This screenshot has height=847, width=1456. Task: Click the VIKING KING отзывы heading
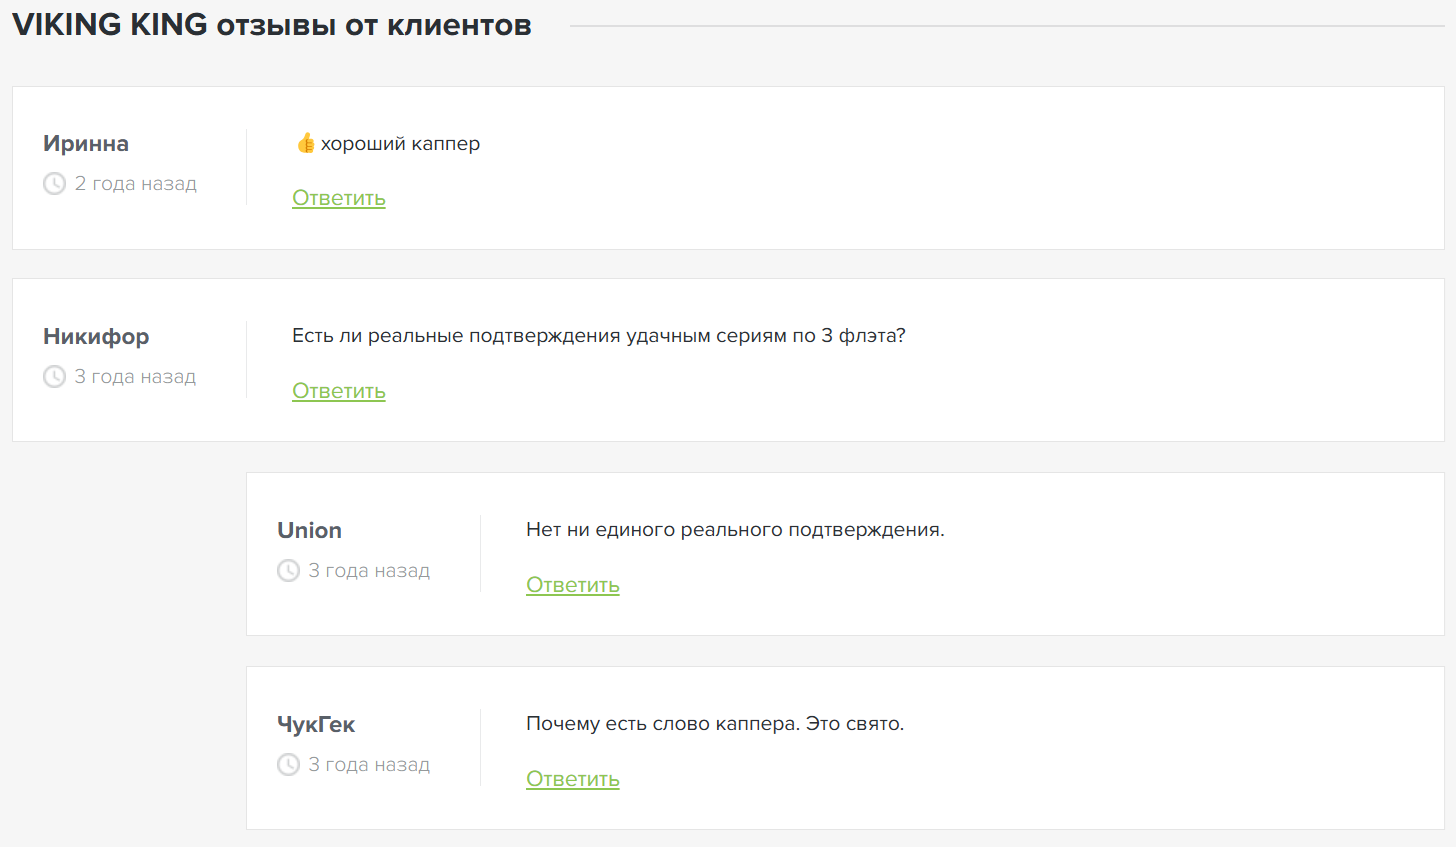click(x=272, y=25)
